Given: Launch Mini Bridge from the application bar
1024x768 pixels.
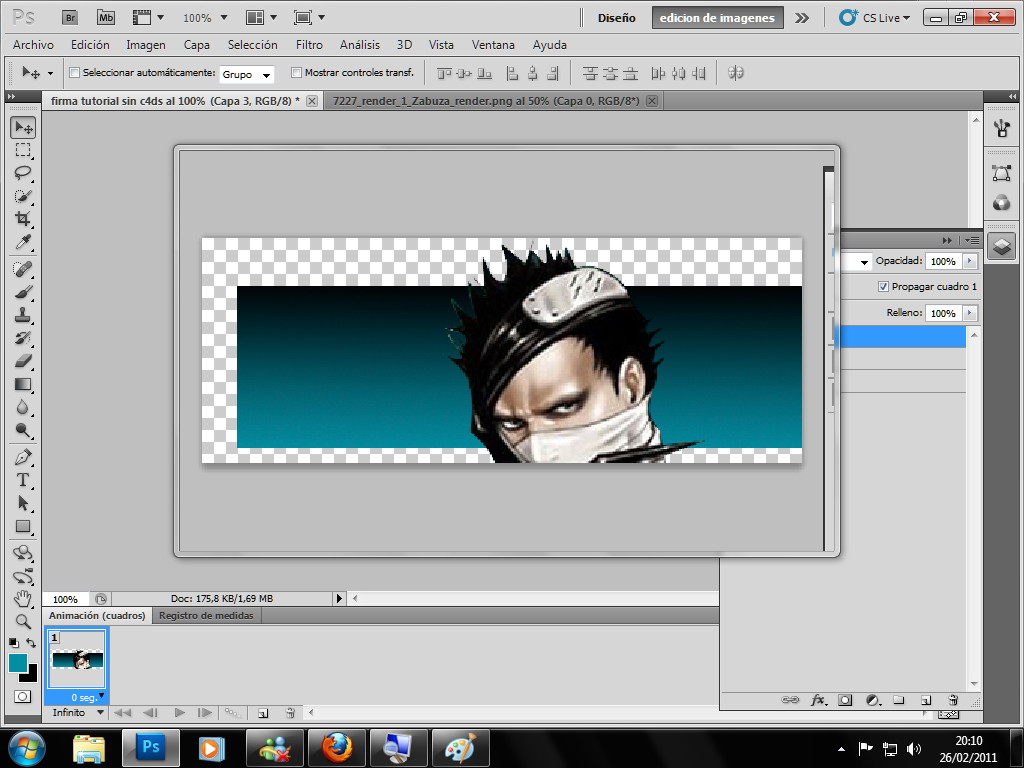Looking at the screenshot, I should coord(106,18).
